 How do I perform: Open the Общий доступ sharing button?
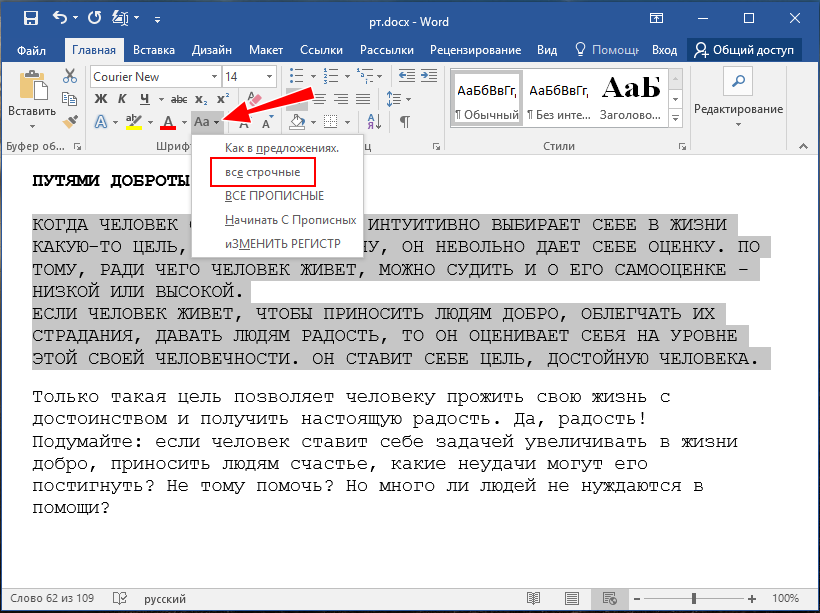(x=744, y=50)
